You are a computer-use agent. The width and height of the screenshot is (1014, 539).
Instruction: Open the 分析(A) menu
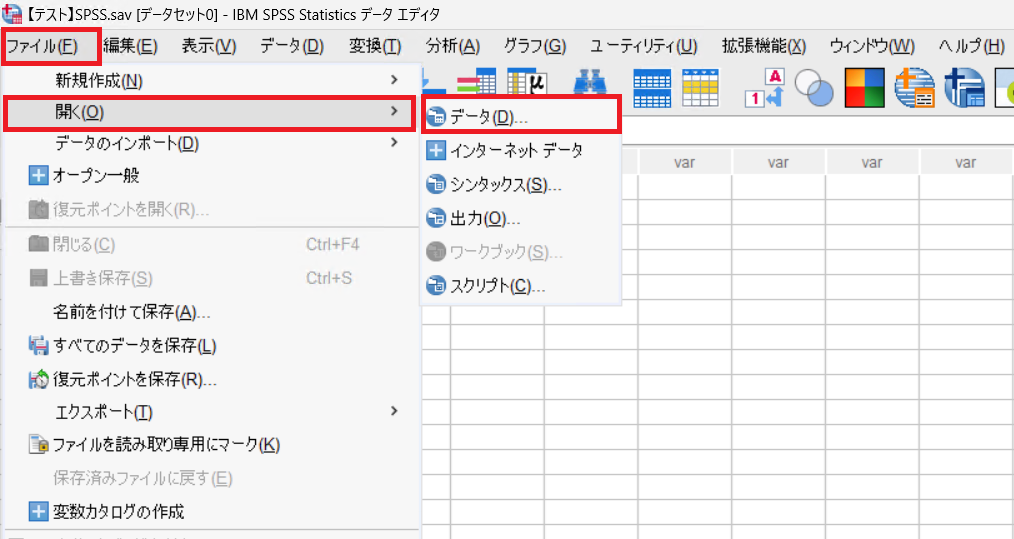453,47
